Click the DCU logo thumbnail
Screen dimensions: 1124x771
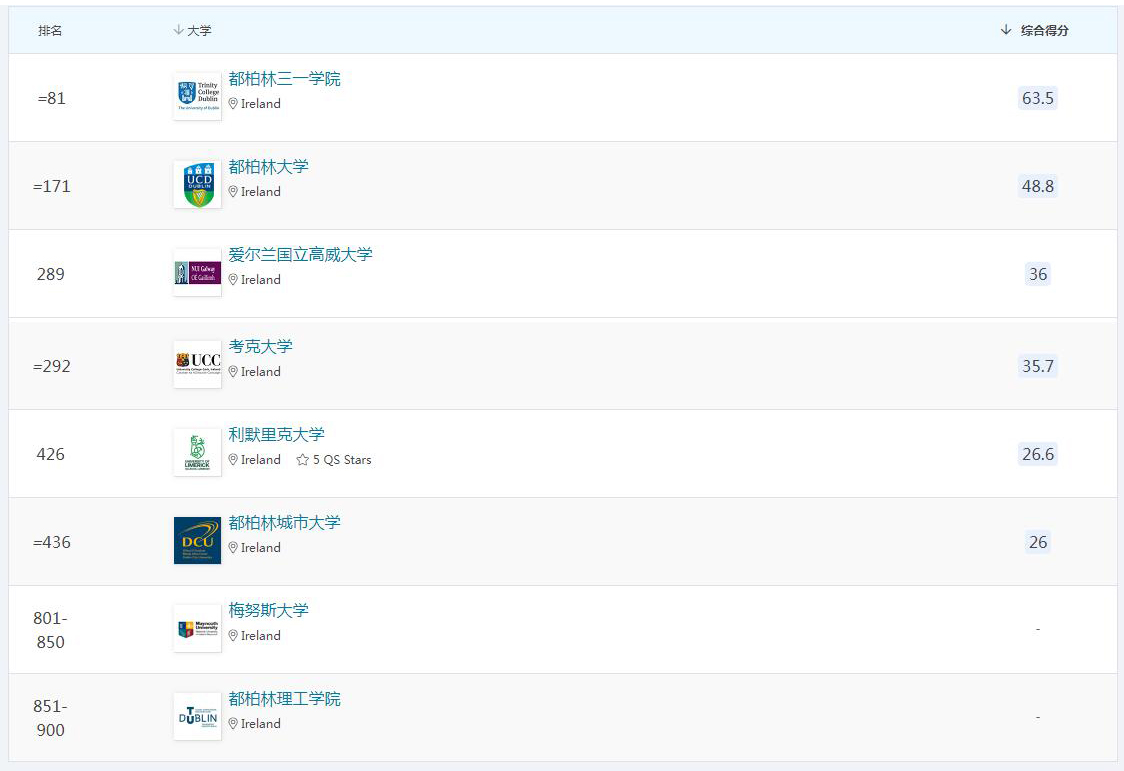pos(197,540)
